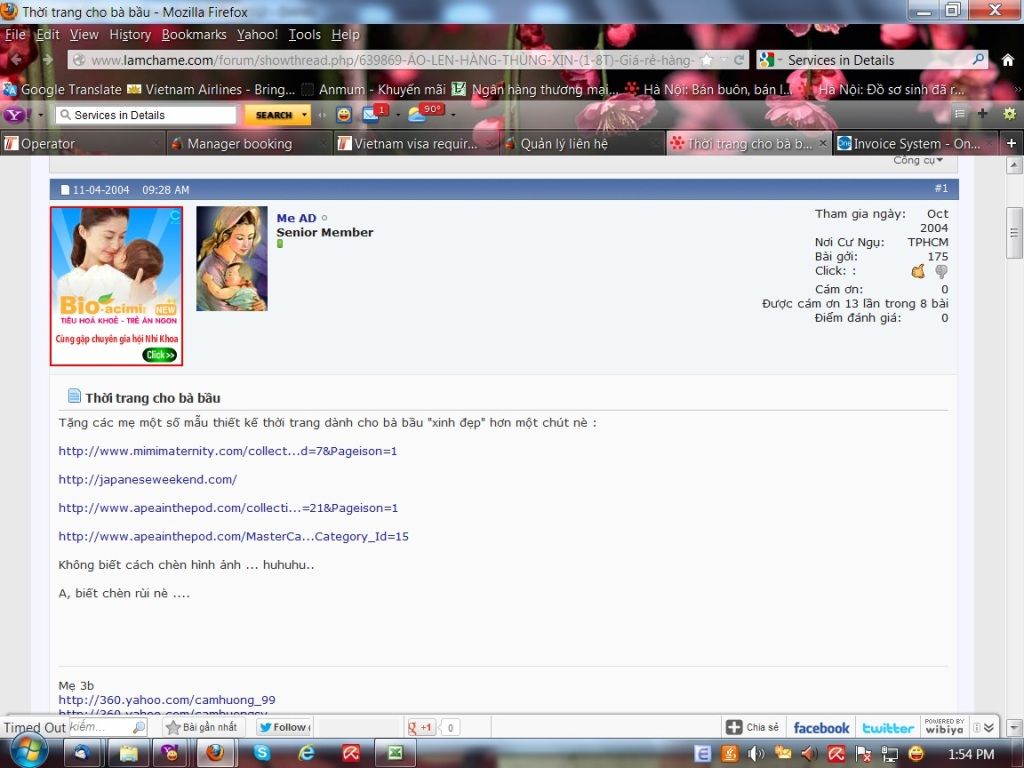Click the Yahoo toolbar settings gear icon
This screenshot has height=768, width=1024.
pyautogui.click(x=1009, y=114)
